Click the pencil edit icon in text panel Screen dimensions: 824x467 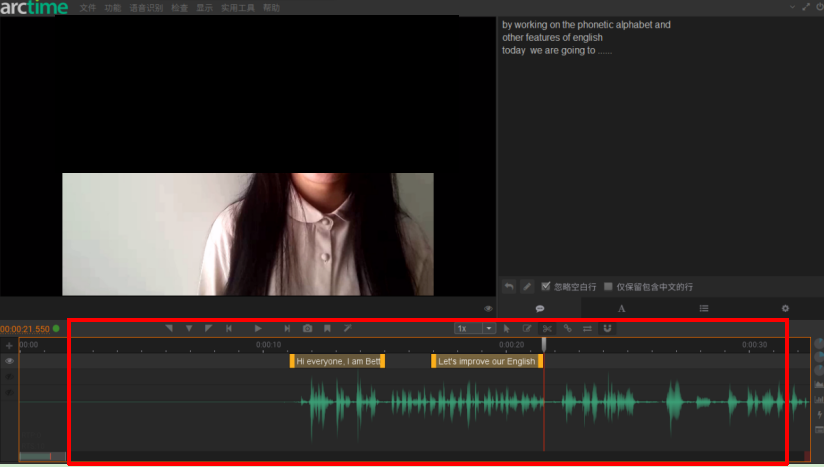527,287
